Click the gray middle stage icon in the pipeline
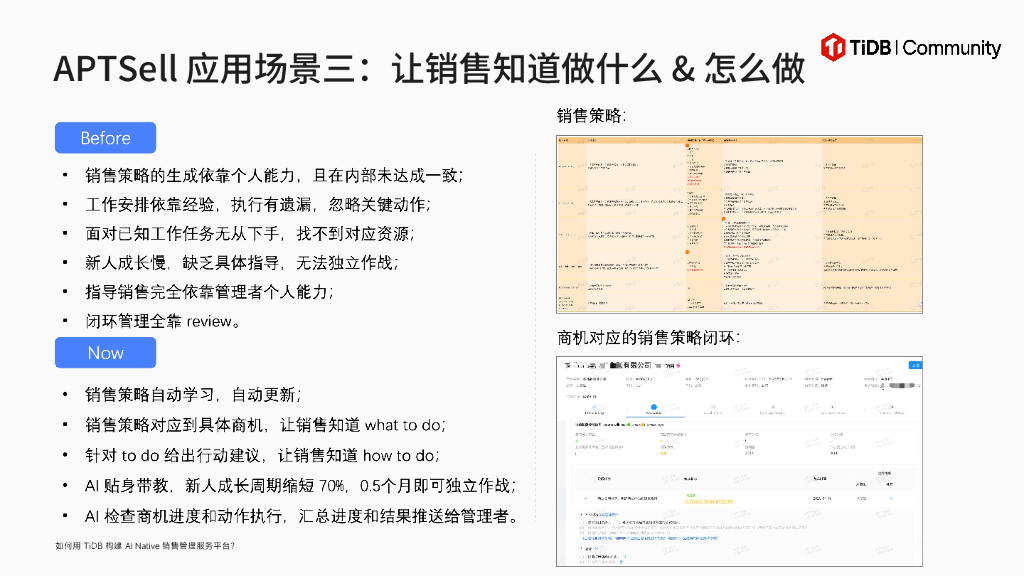1024x576 pixels. pyautogui.click(x=712, y=408)
